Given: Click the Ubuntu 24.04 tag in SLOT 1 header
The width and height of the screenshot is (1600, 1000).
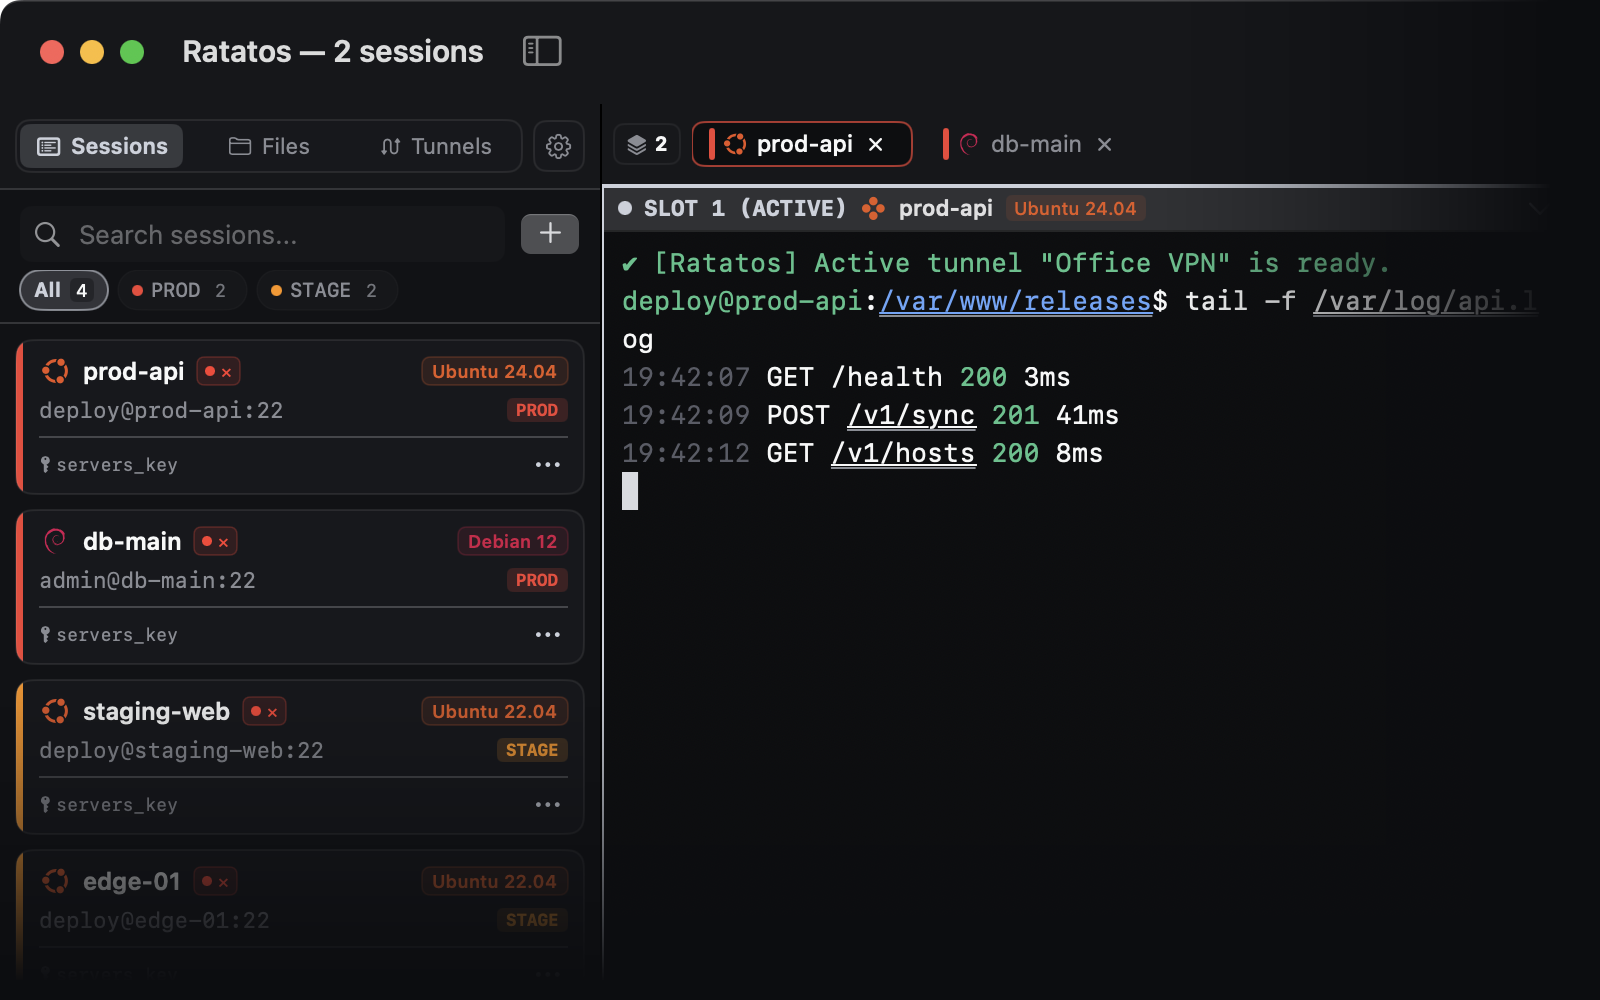Looking at the screenshot, I should pyautogui.click(x=1075, y=208).
